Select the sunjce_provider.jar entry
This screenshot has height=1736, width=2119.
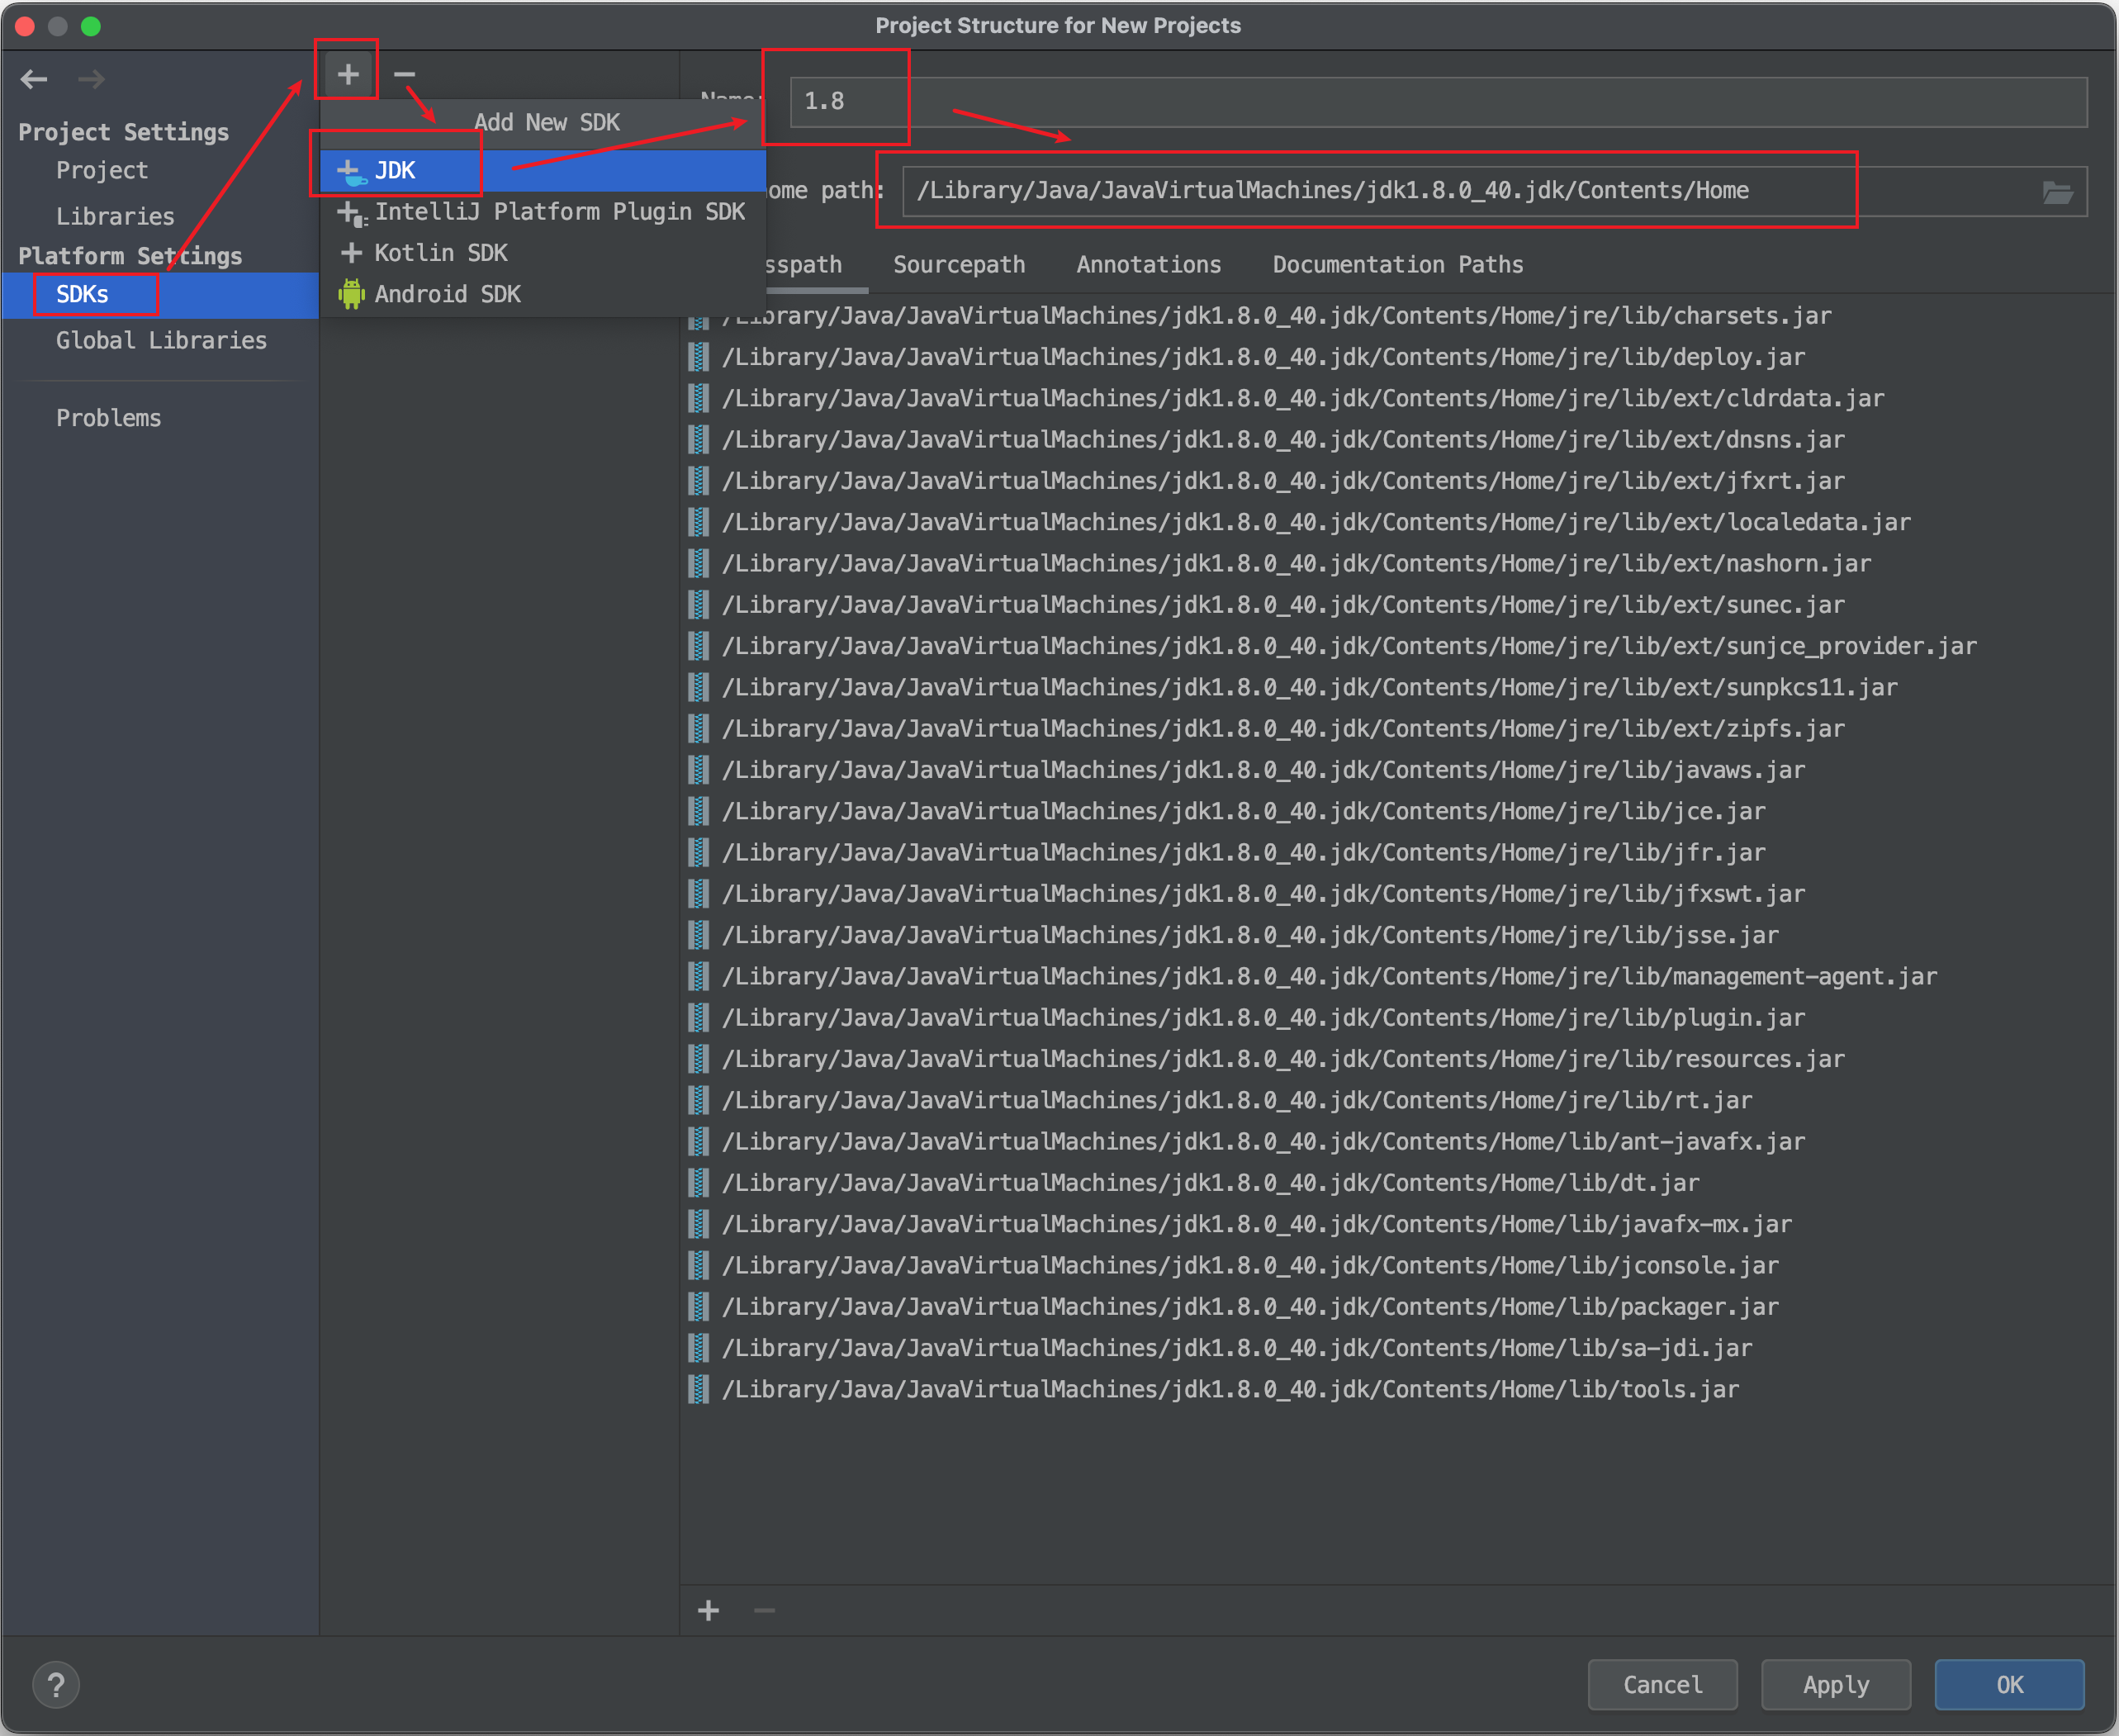(x=1398, y=646)
